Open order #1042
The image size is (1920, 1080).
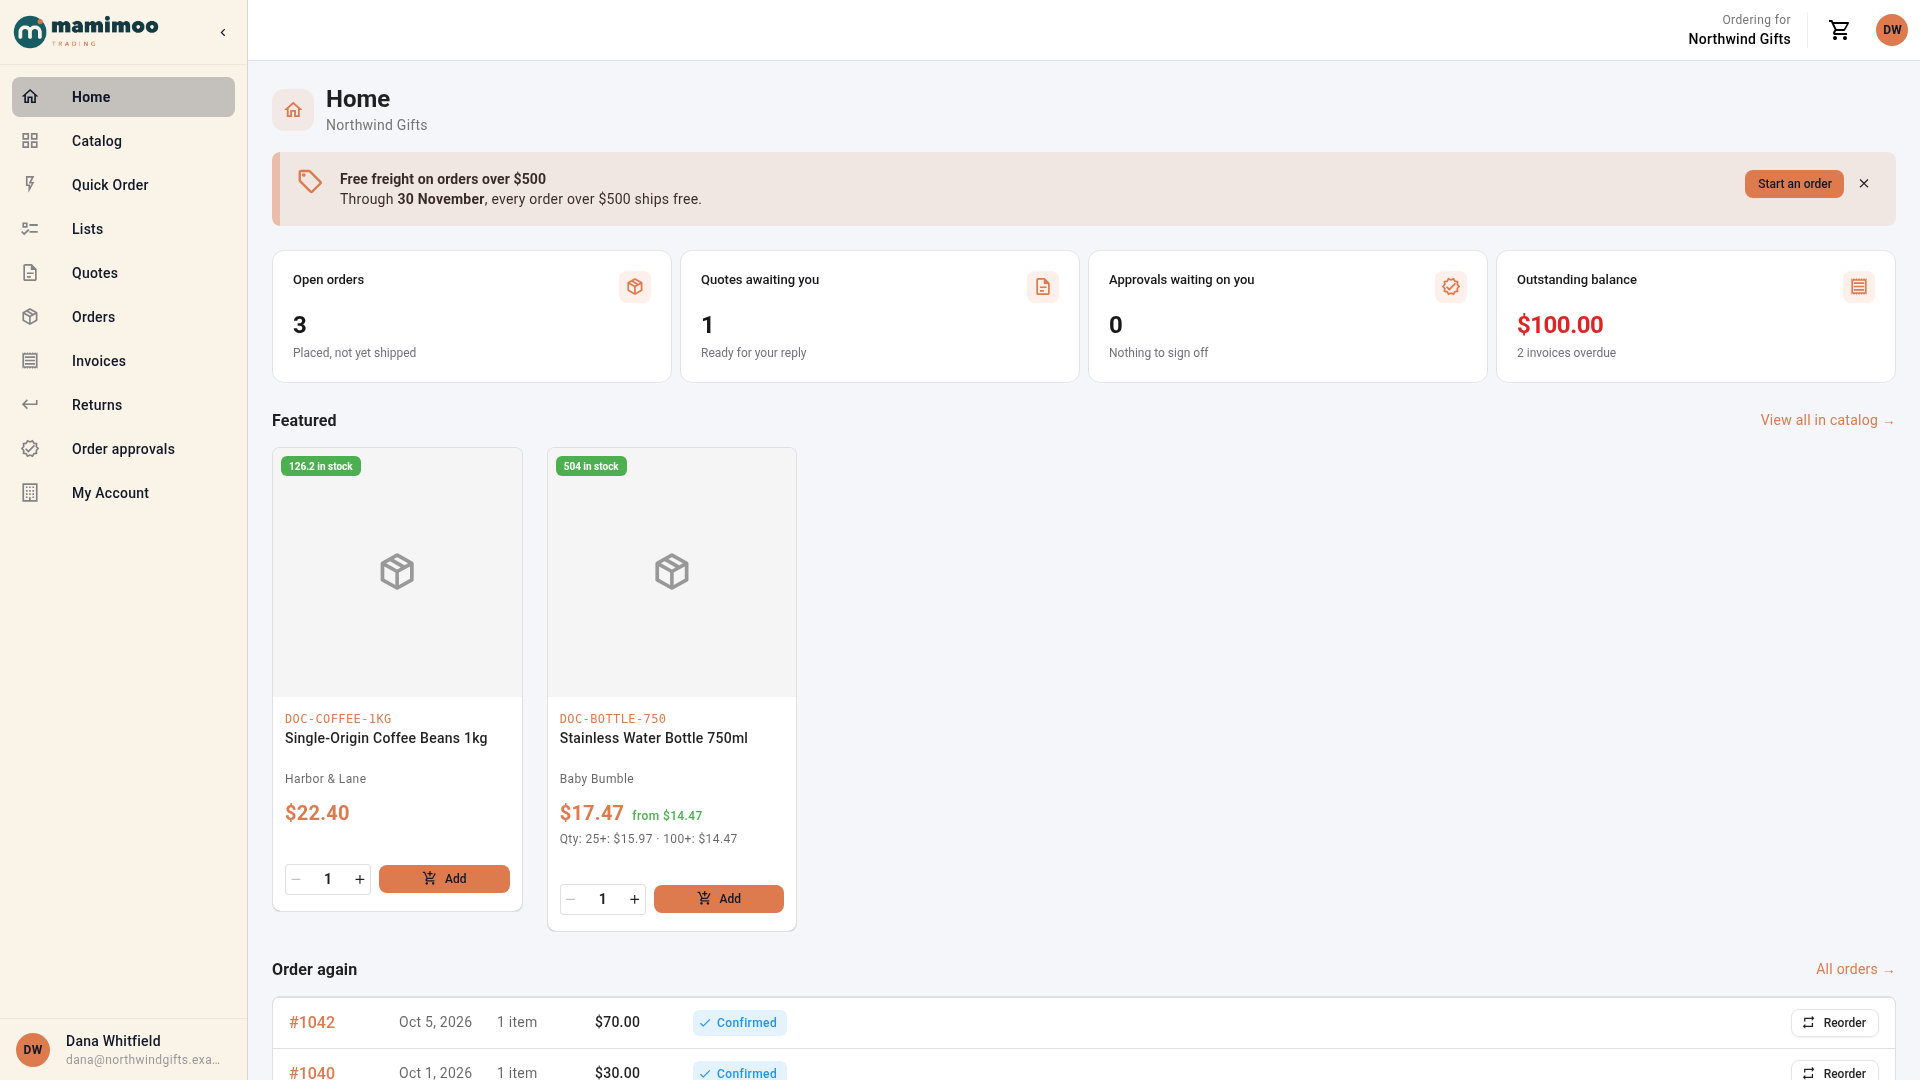click(312, 1022)
